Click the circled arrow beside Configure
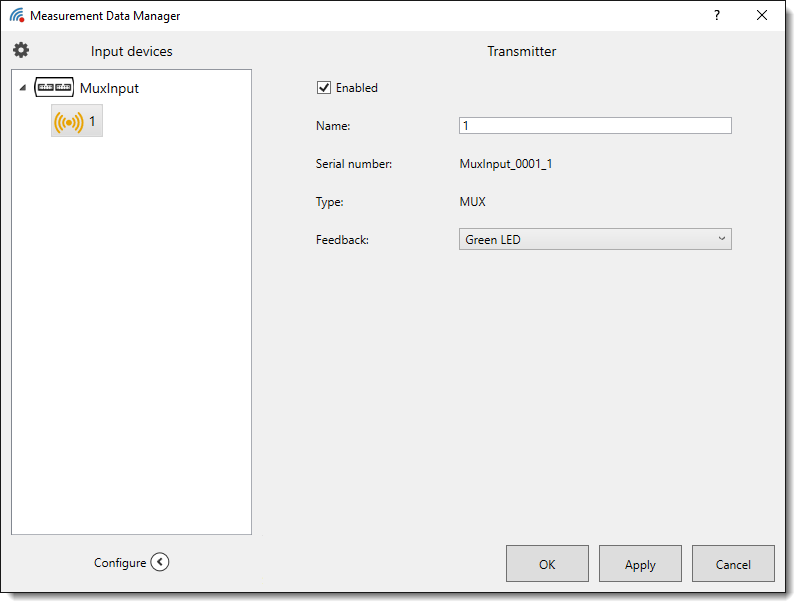This screenshot has width=801, height=608. (x=160, y=562)
